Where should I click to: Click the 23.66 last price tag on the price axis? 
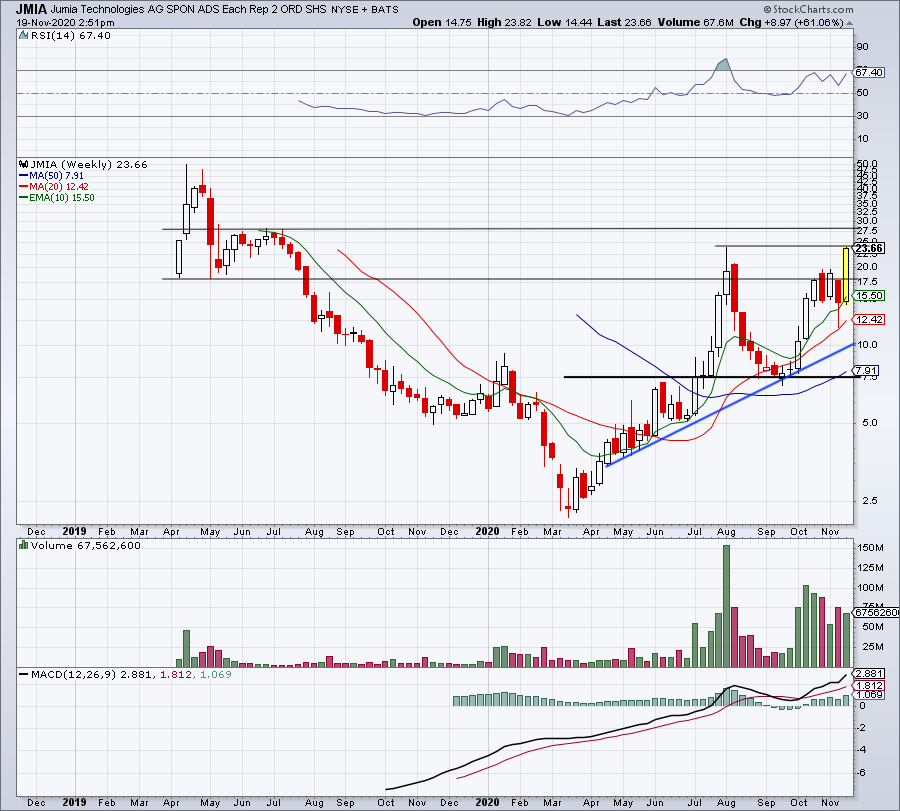pyautogui.click(x=870, y=248)
